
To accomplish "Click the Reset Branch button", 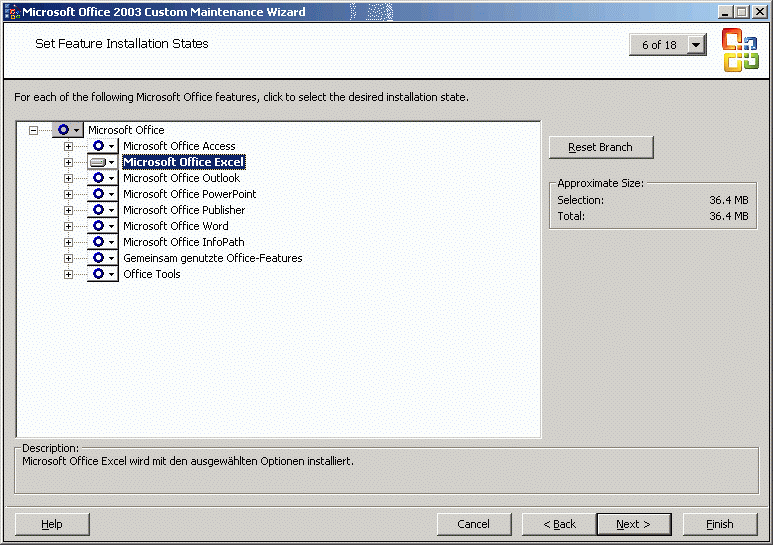I will click(x=601, y=147).
